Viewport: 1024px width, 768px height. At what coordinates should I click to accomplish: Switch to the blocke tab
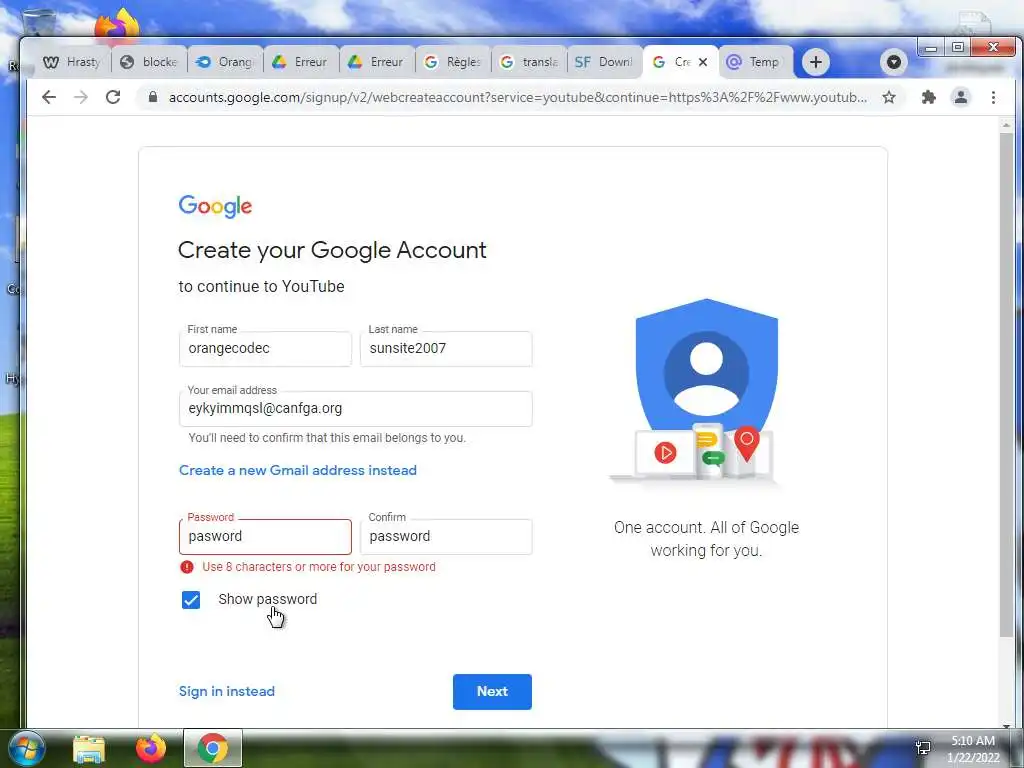(x=149, y=62)
